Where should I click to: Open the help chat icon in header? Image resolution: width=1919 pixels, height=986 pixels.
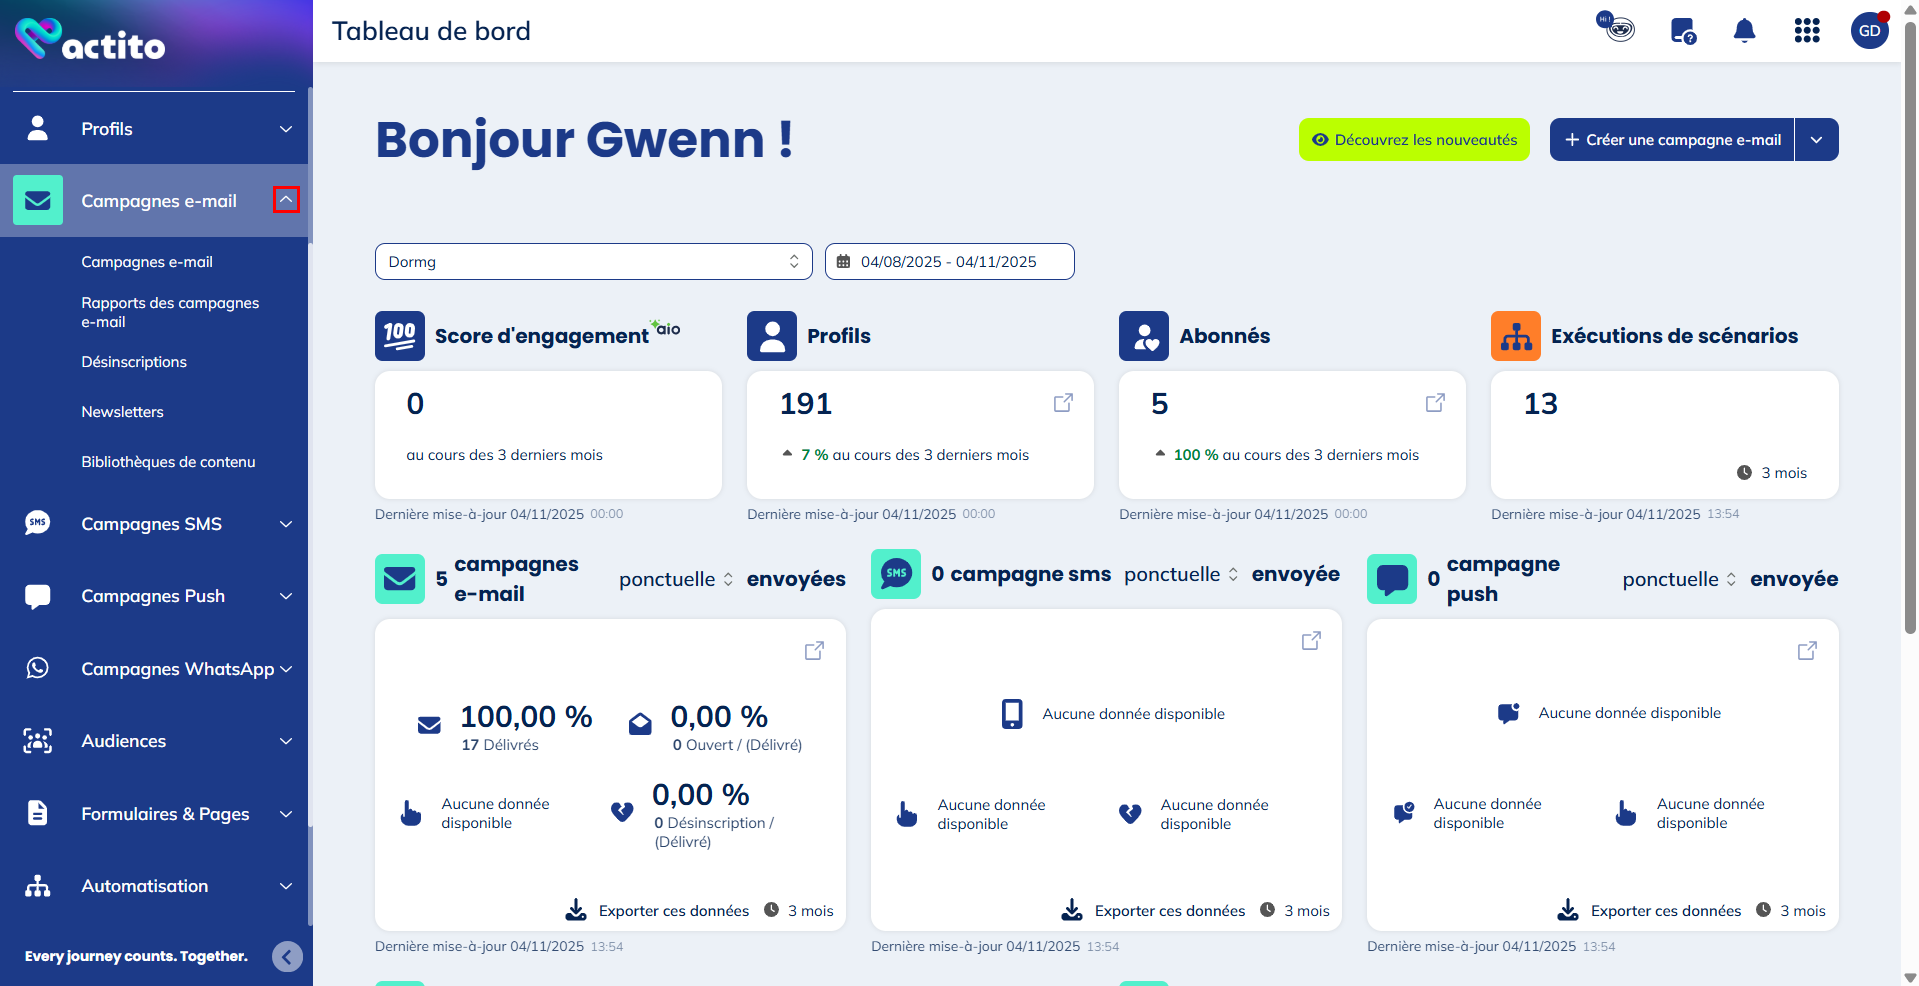click(x=1683, y=31)
